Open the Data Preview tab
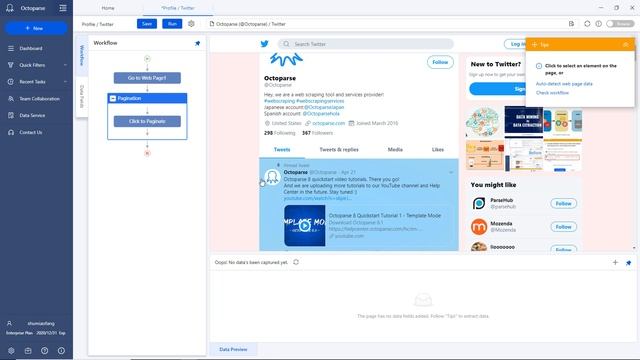This screenshot has width=640, height=360. click(233, 349)
